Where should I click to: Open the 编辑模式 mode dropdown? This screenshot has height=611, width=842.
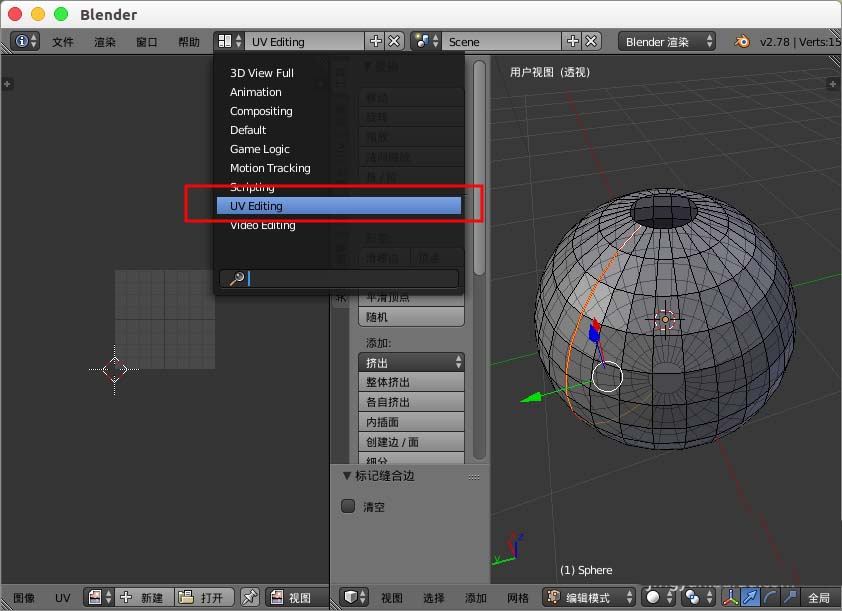[588, 597]
